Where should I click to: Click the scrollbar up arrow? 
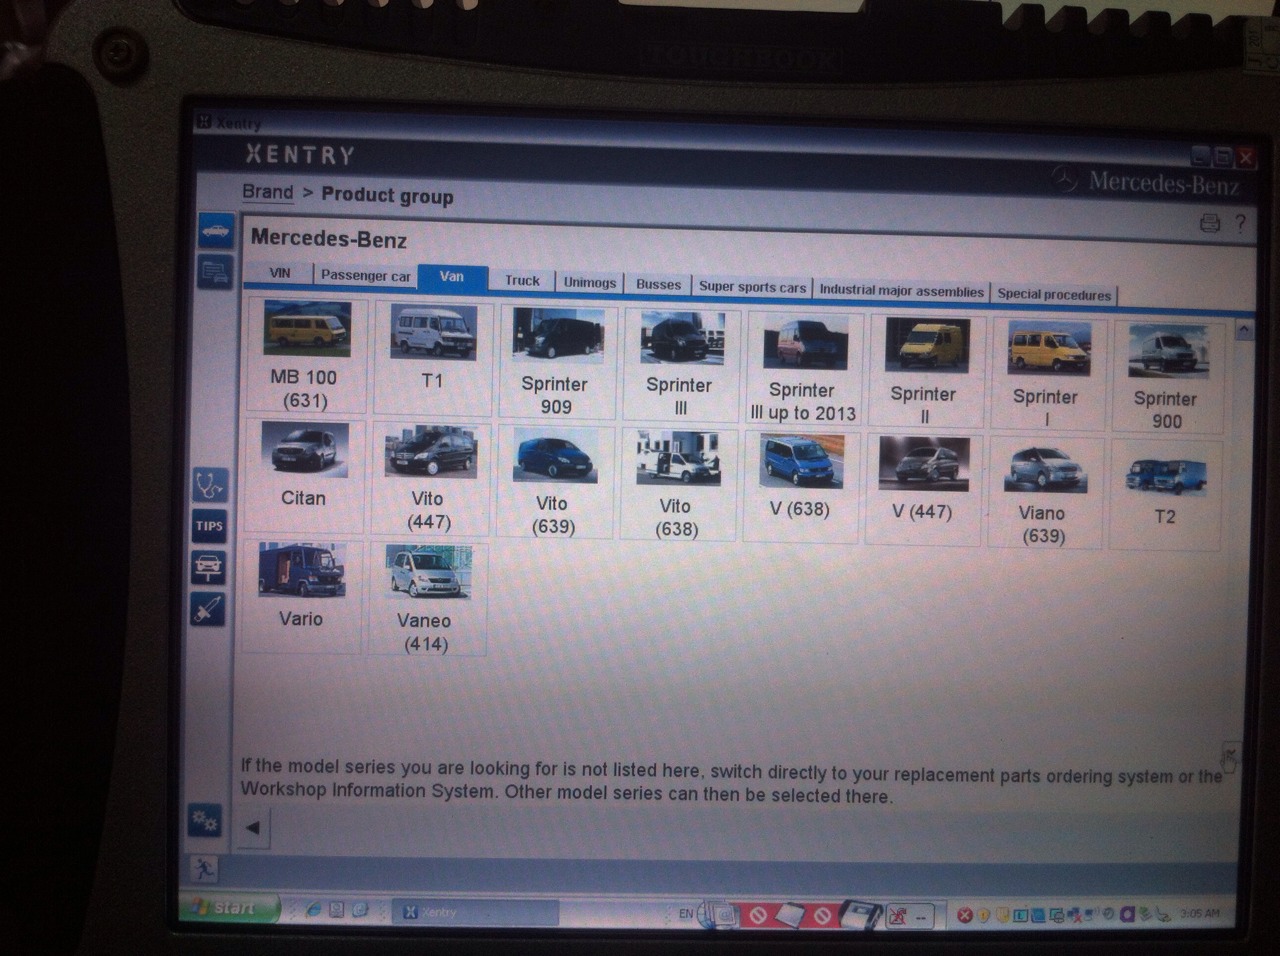(x=1243, y=330)
